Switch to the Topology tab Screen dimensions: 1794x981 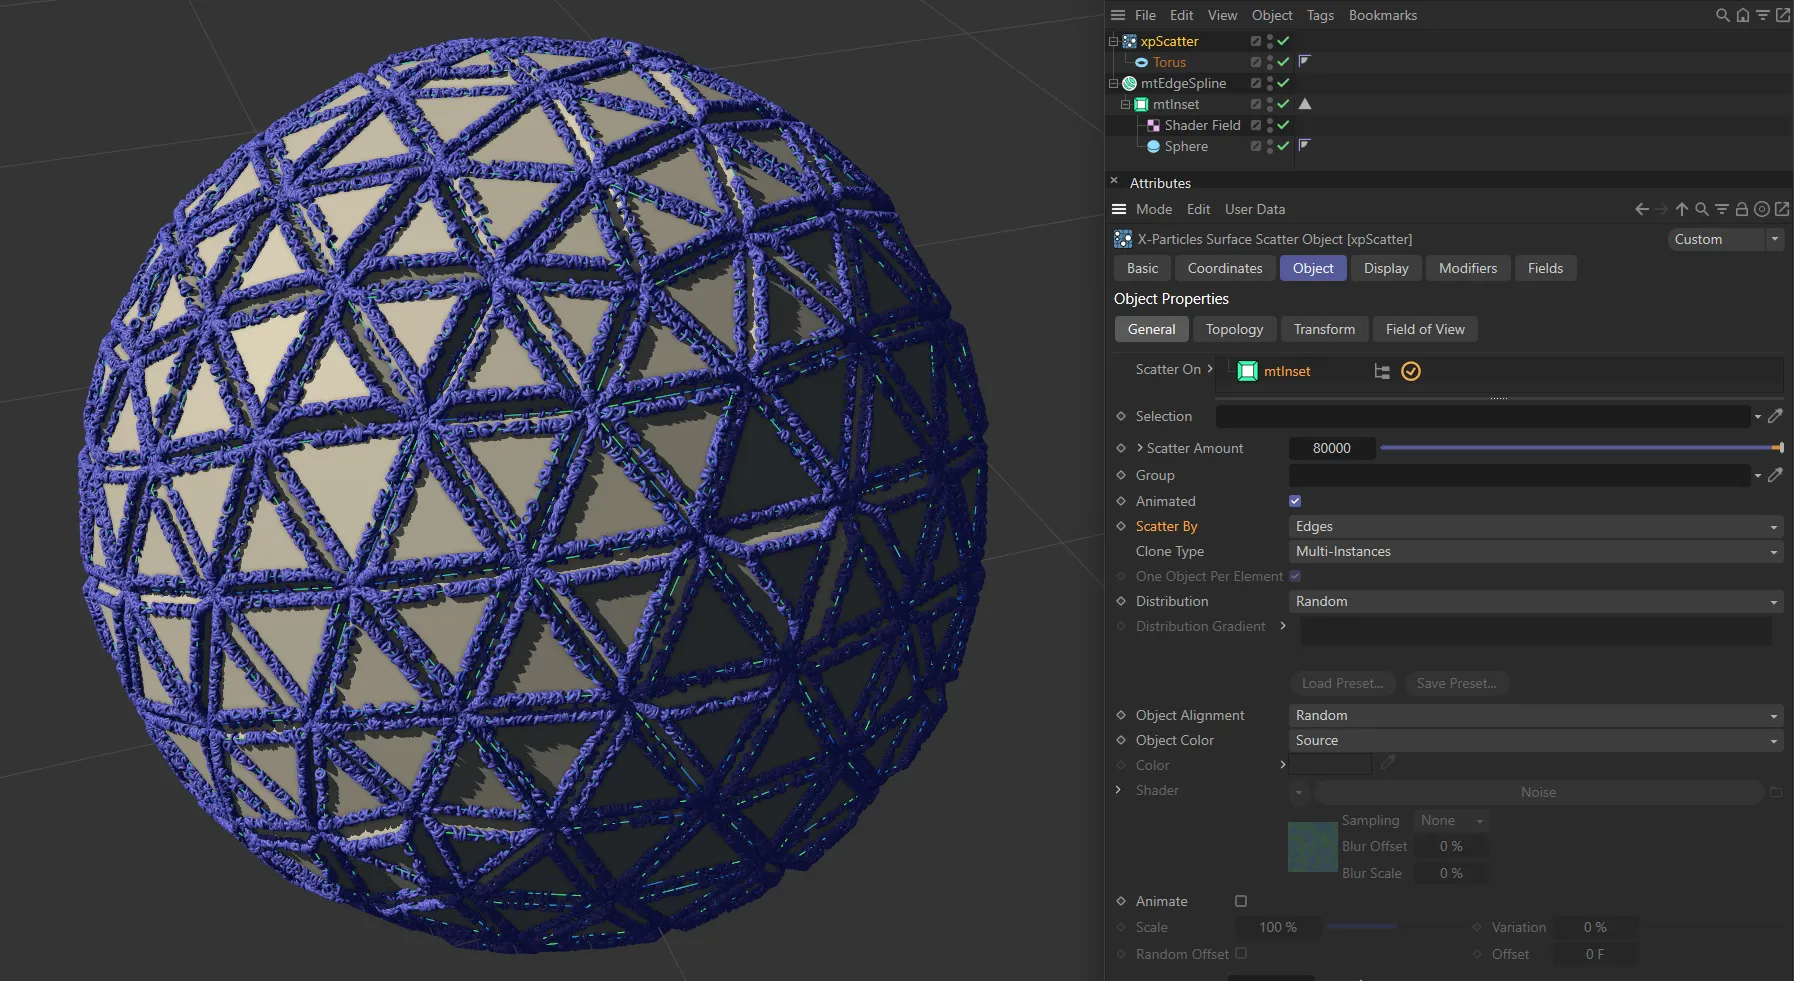[x=1234, y=329]
